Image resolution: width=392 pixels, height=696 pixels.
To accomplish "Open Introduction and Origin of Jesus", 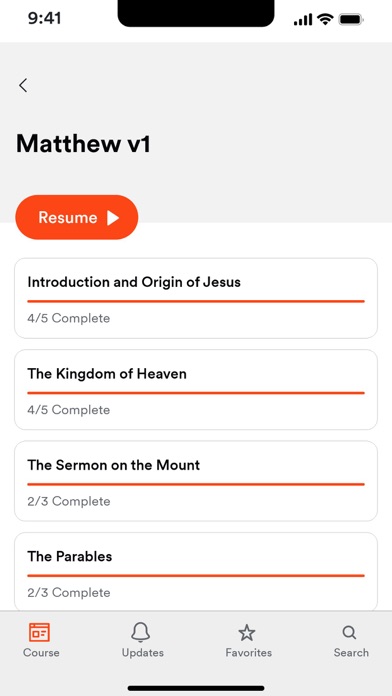I will pyautogui.click(x=196, y=298).
